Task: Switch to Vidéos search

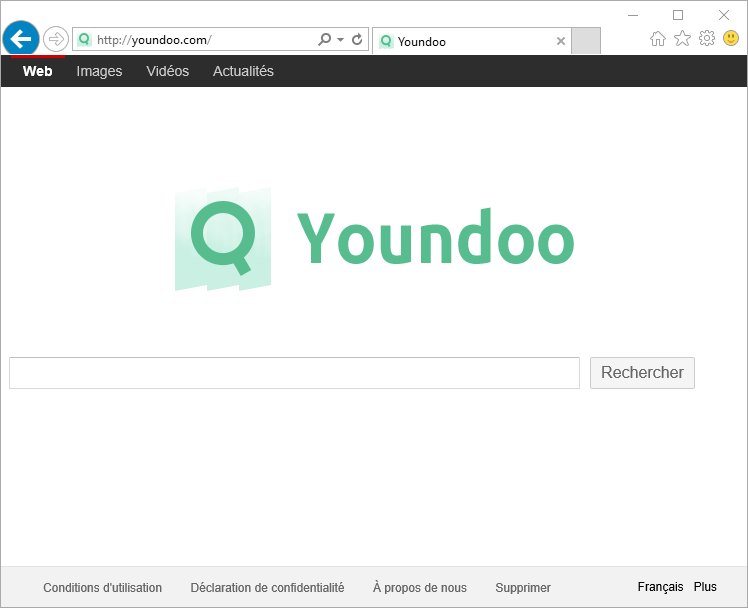Action: coord(167,71)
